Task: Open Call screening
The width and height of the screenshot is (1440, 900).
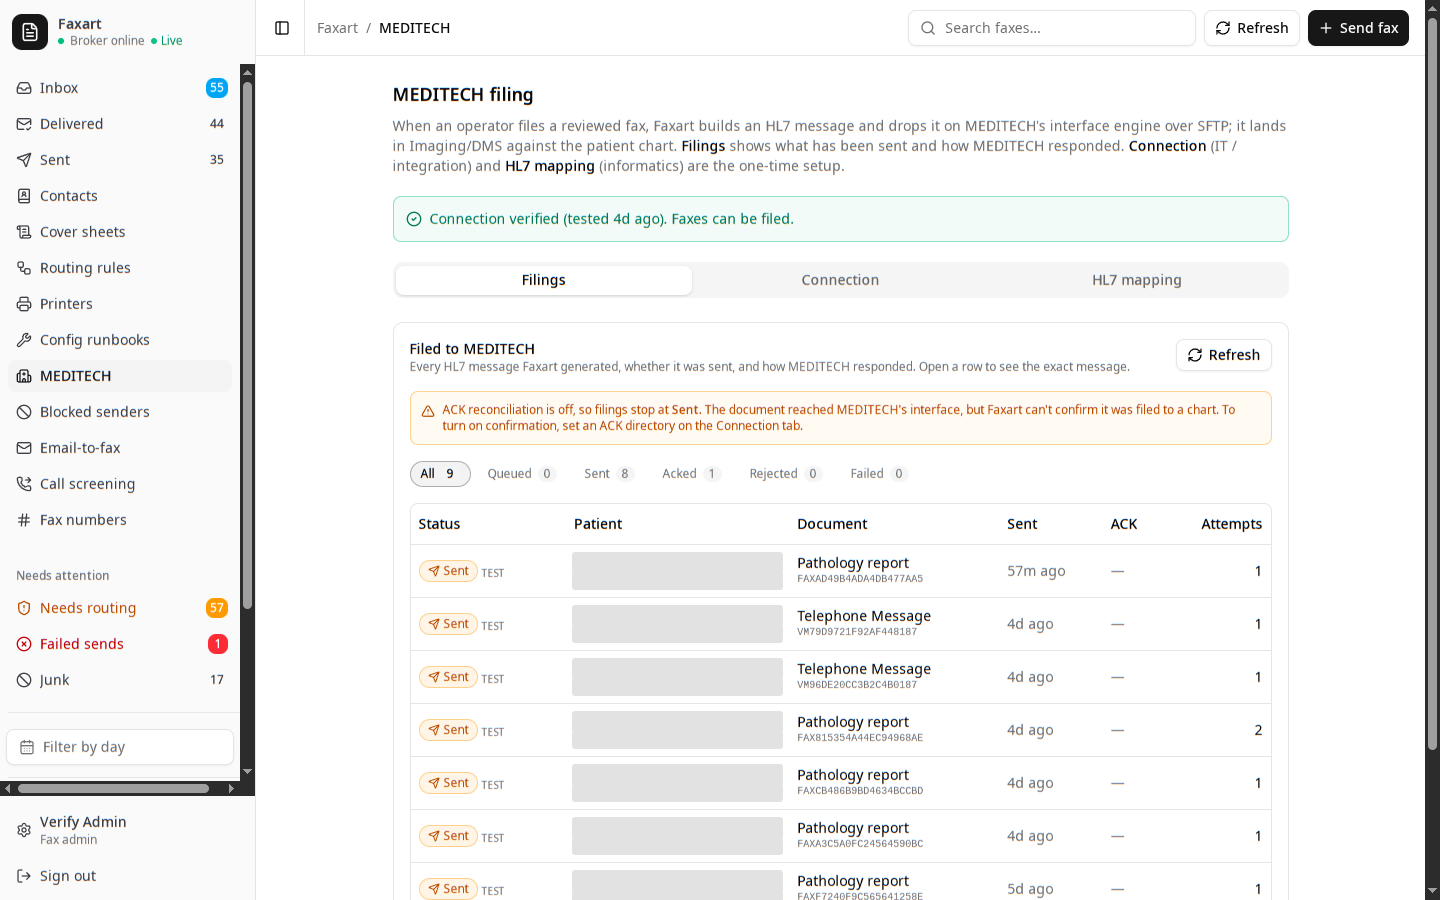Action: pyautogui.click(x=120, y=484)
